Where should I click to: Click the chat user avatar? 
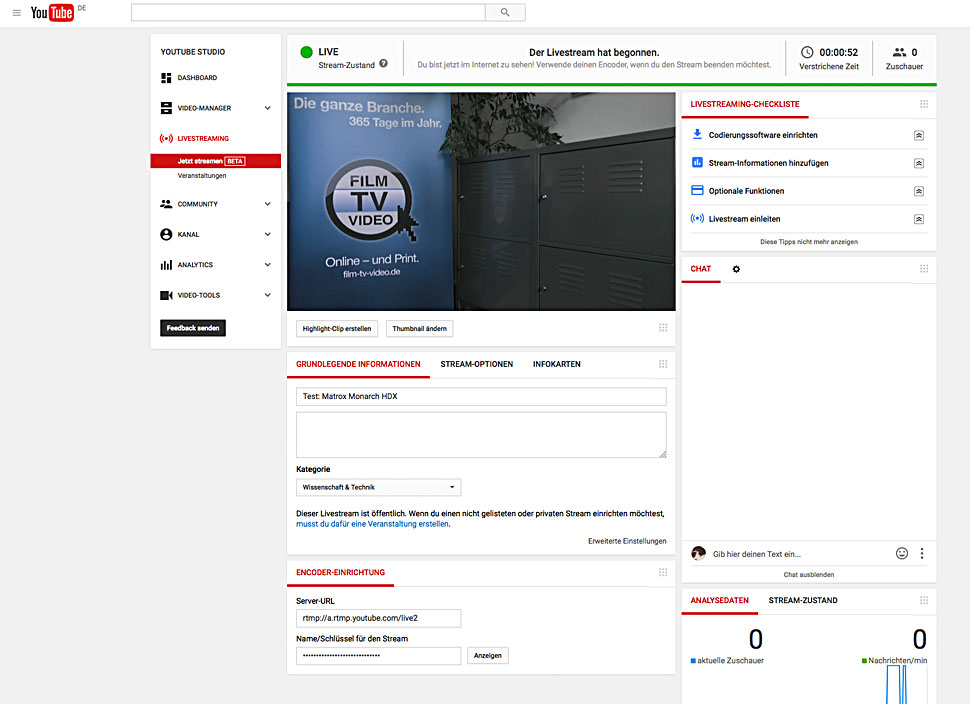point(698,554)
